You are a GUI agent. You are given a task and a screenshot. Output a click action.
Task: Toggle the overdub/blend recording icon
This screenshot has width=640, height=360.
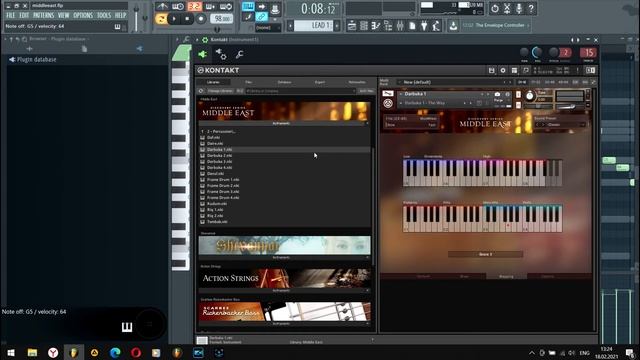[210, 7]
